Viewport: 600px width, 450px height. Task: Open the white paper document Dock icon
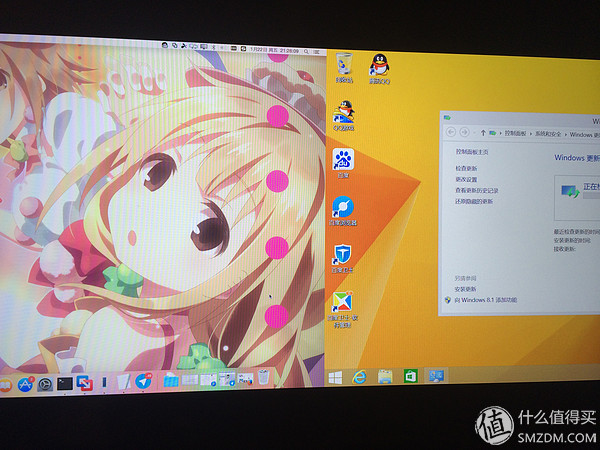coord(123,382)
